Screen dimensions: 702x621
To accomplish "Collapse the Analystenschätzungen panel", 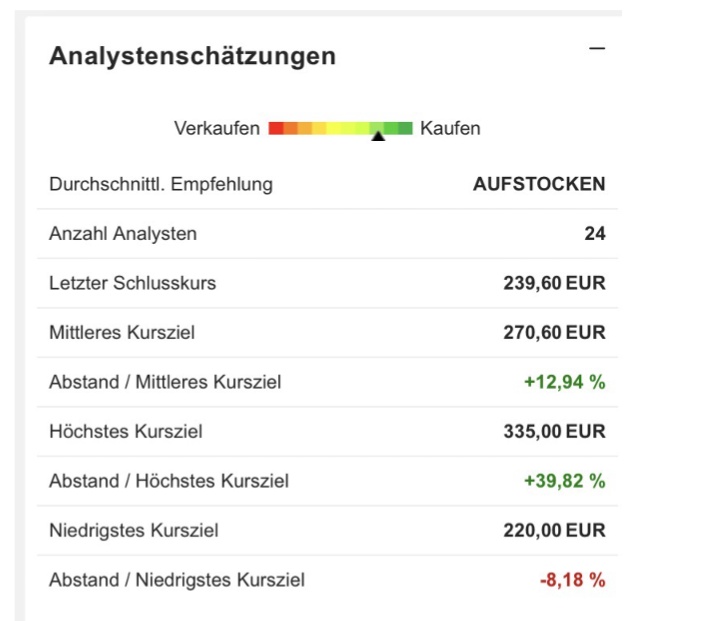I will pyautogui.click(x=597, y=49).
